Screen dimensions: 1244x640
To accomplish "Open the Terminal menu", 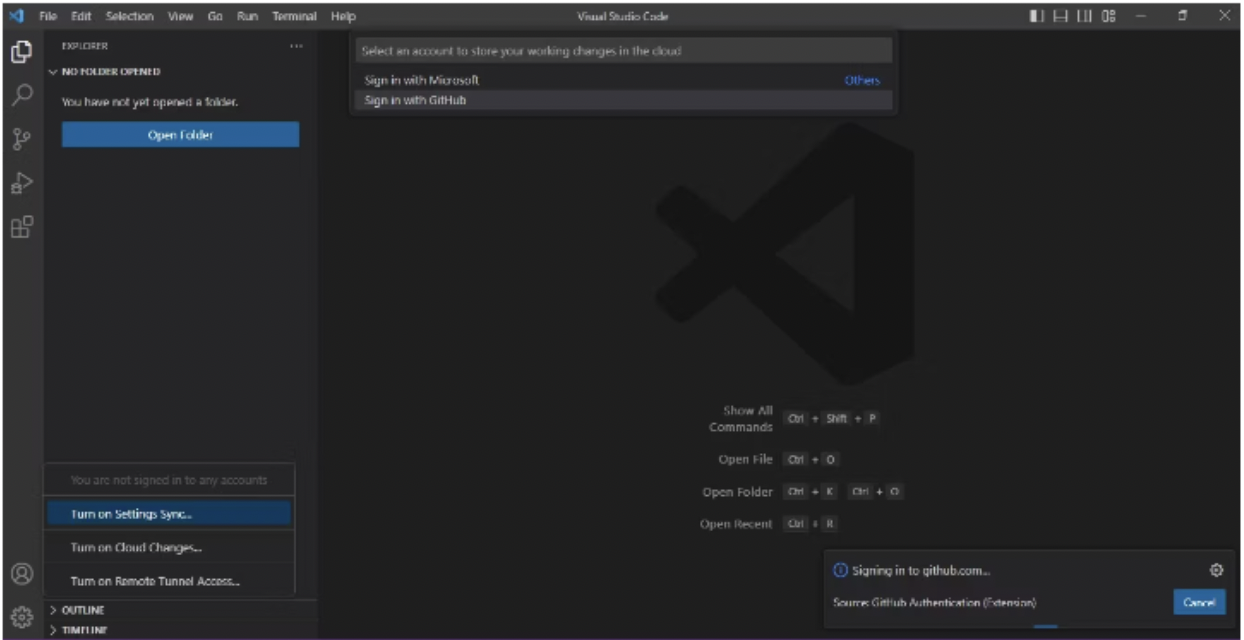I will click(294, 16).
